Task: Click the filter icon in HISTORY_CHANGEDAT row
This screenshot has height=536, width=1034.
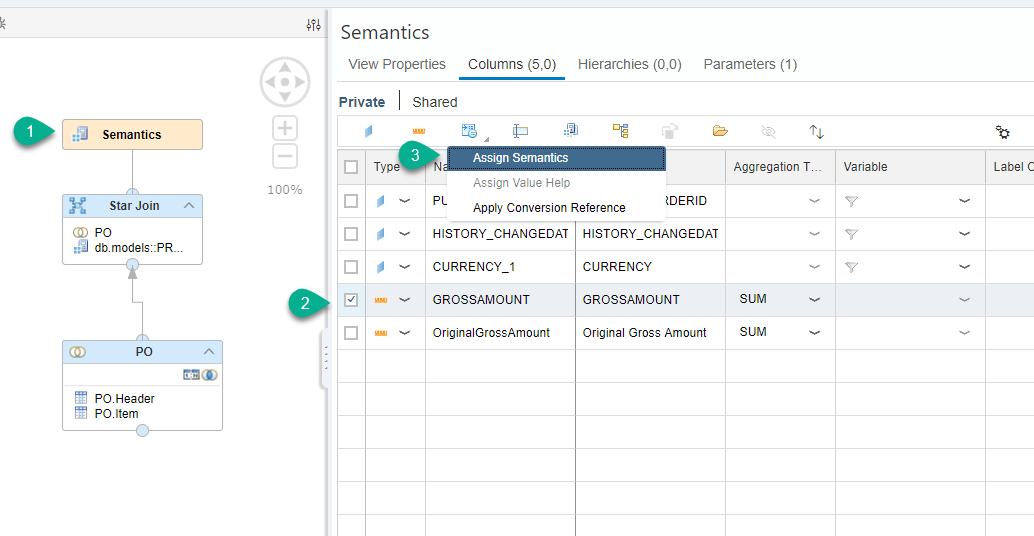Action: pyautogui.click(x=851, y=234)
